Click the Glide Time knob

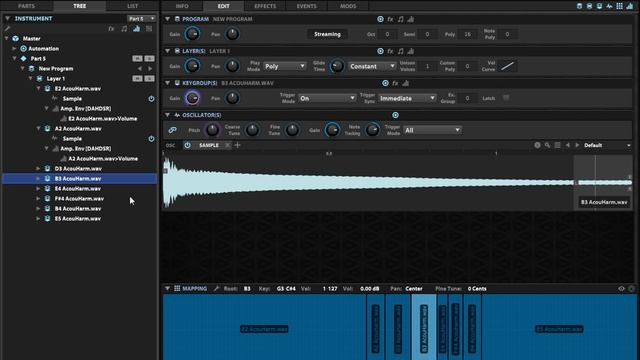337,66
